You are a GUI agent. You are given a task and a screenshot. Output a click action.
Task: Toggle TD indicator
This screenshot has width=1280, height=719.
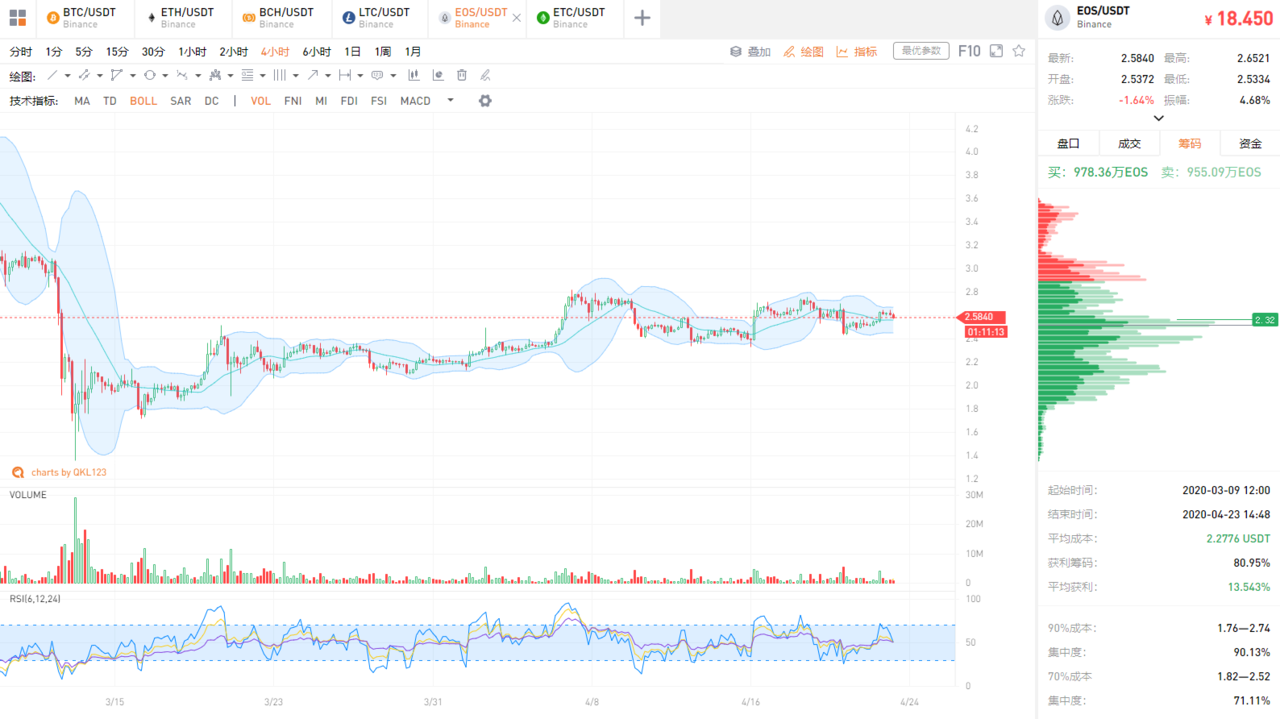tap(110, 101)
